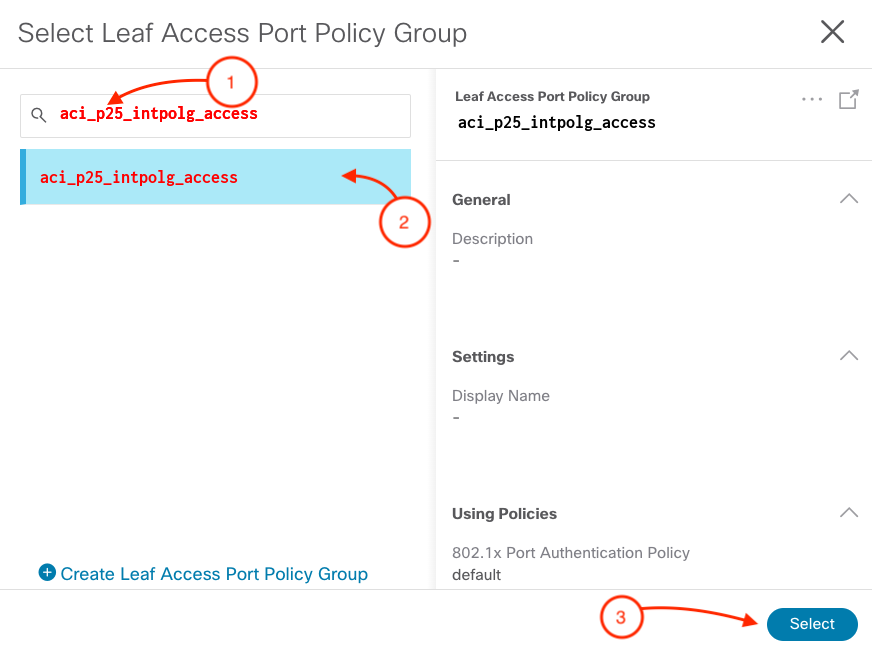This screenshot has width=872, height=654.
Task: Click the Using Policies heading
Action: coord(504,514)
